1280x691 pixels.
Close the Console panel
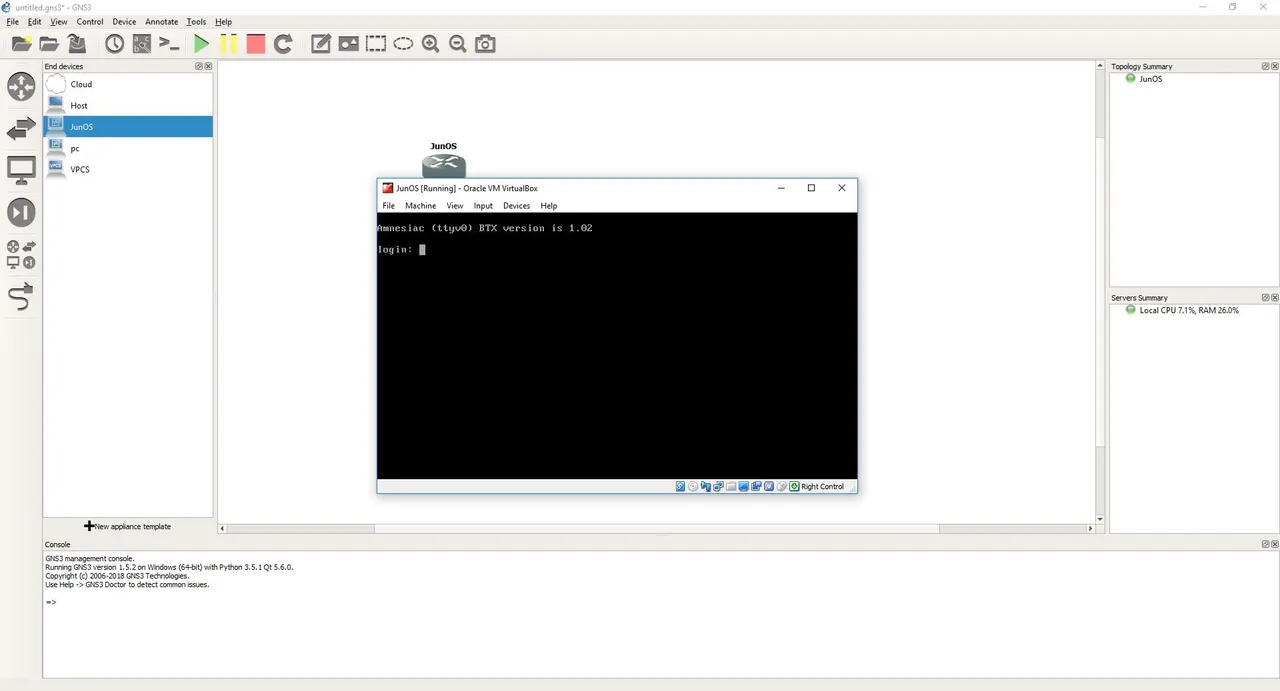[1274, 544]
